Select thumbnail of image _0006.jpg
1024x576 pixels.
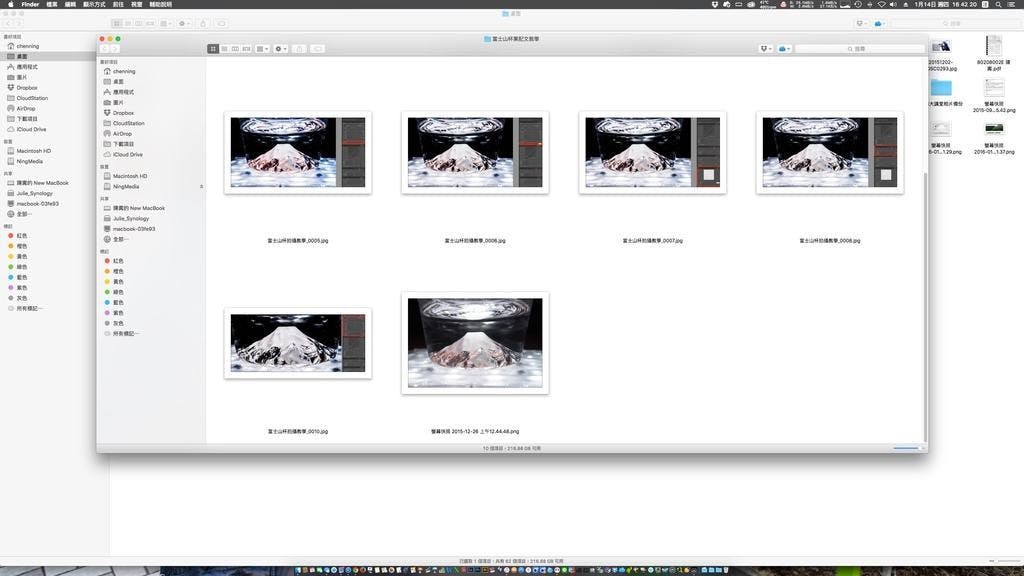[475, 153]
